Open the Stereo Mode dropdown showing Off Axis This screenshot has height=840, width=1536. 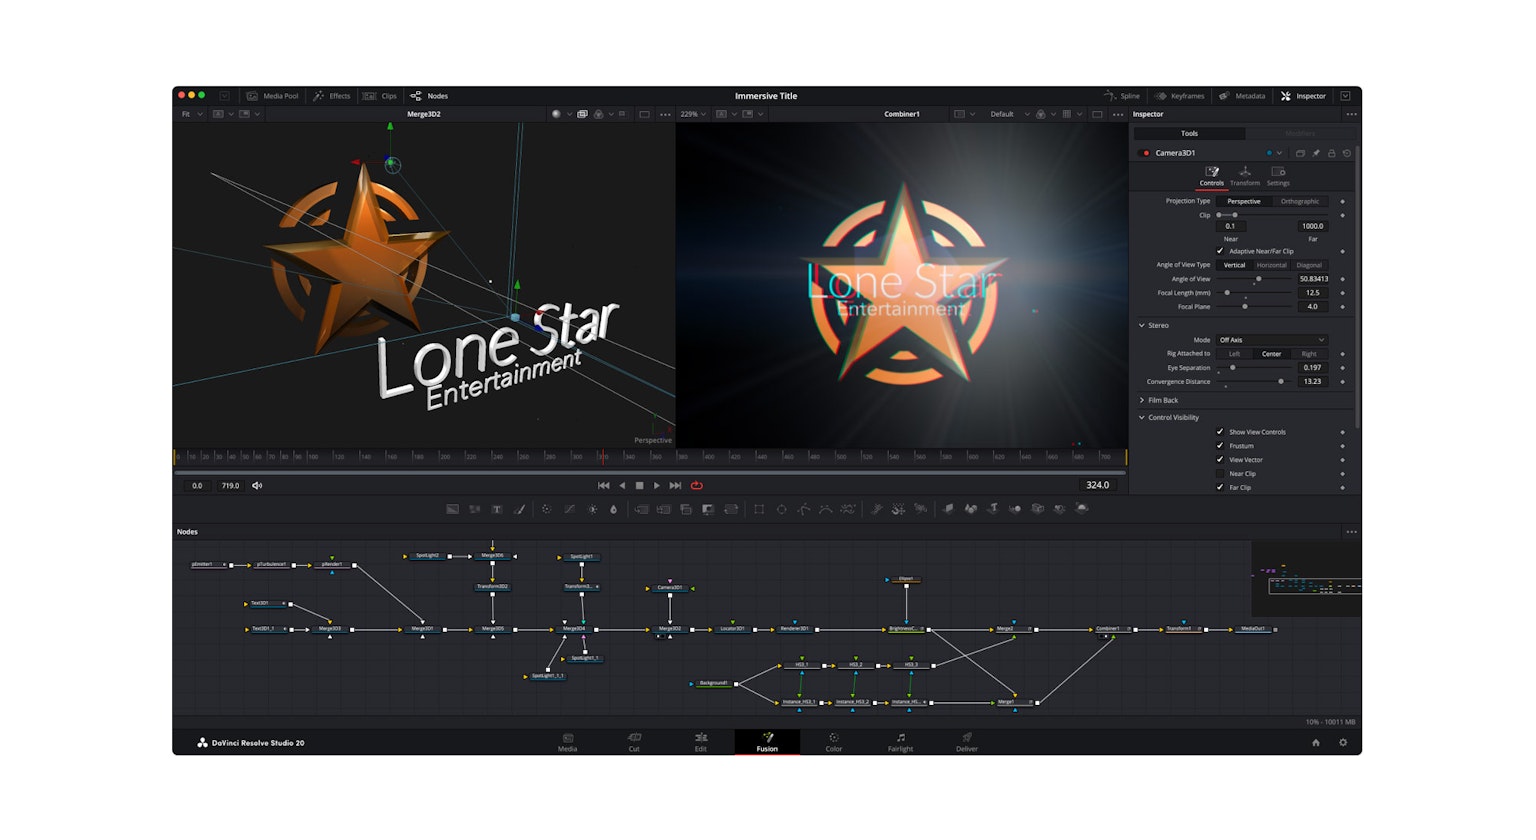(x=1274, y=340)
